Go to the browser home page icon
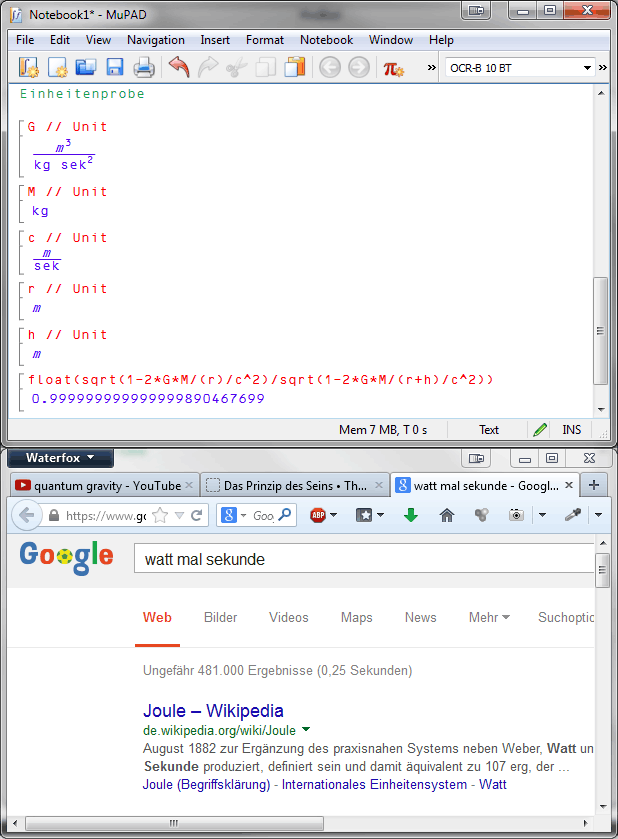Screen dimensions: 618x839 (446, 515)
